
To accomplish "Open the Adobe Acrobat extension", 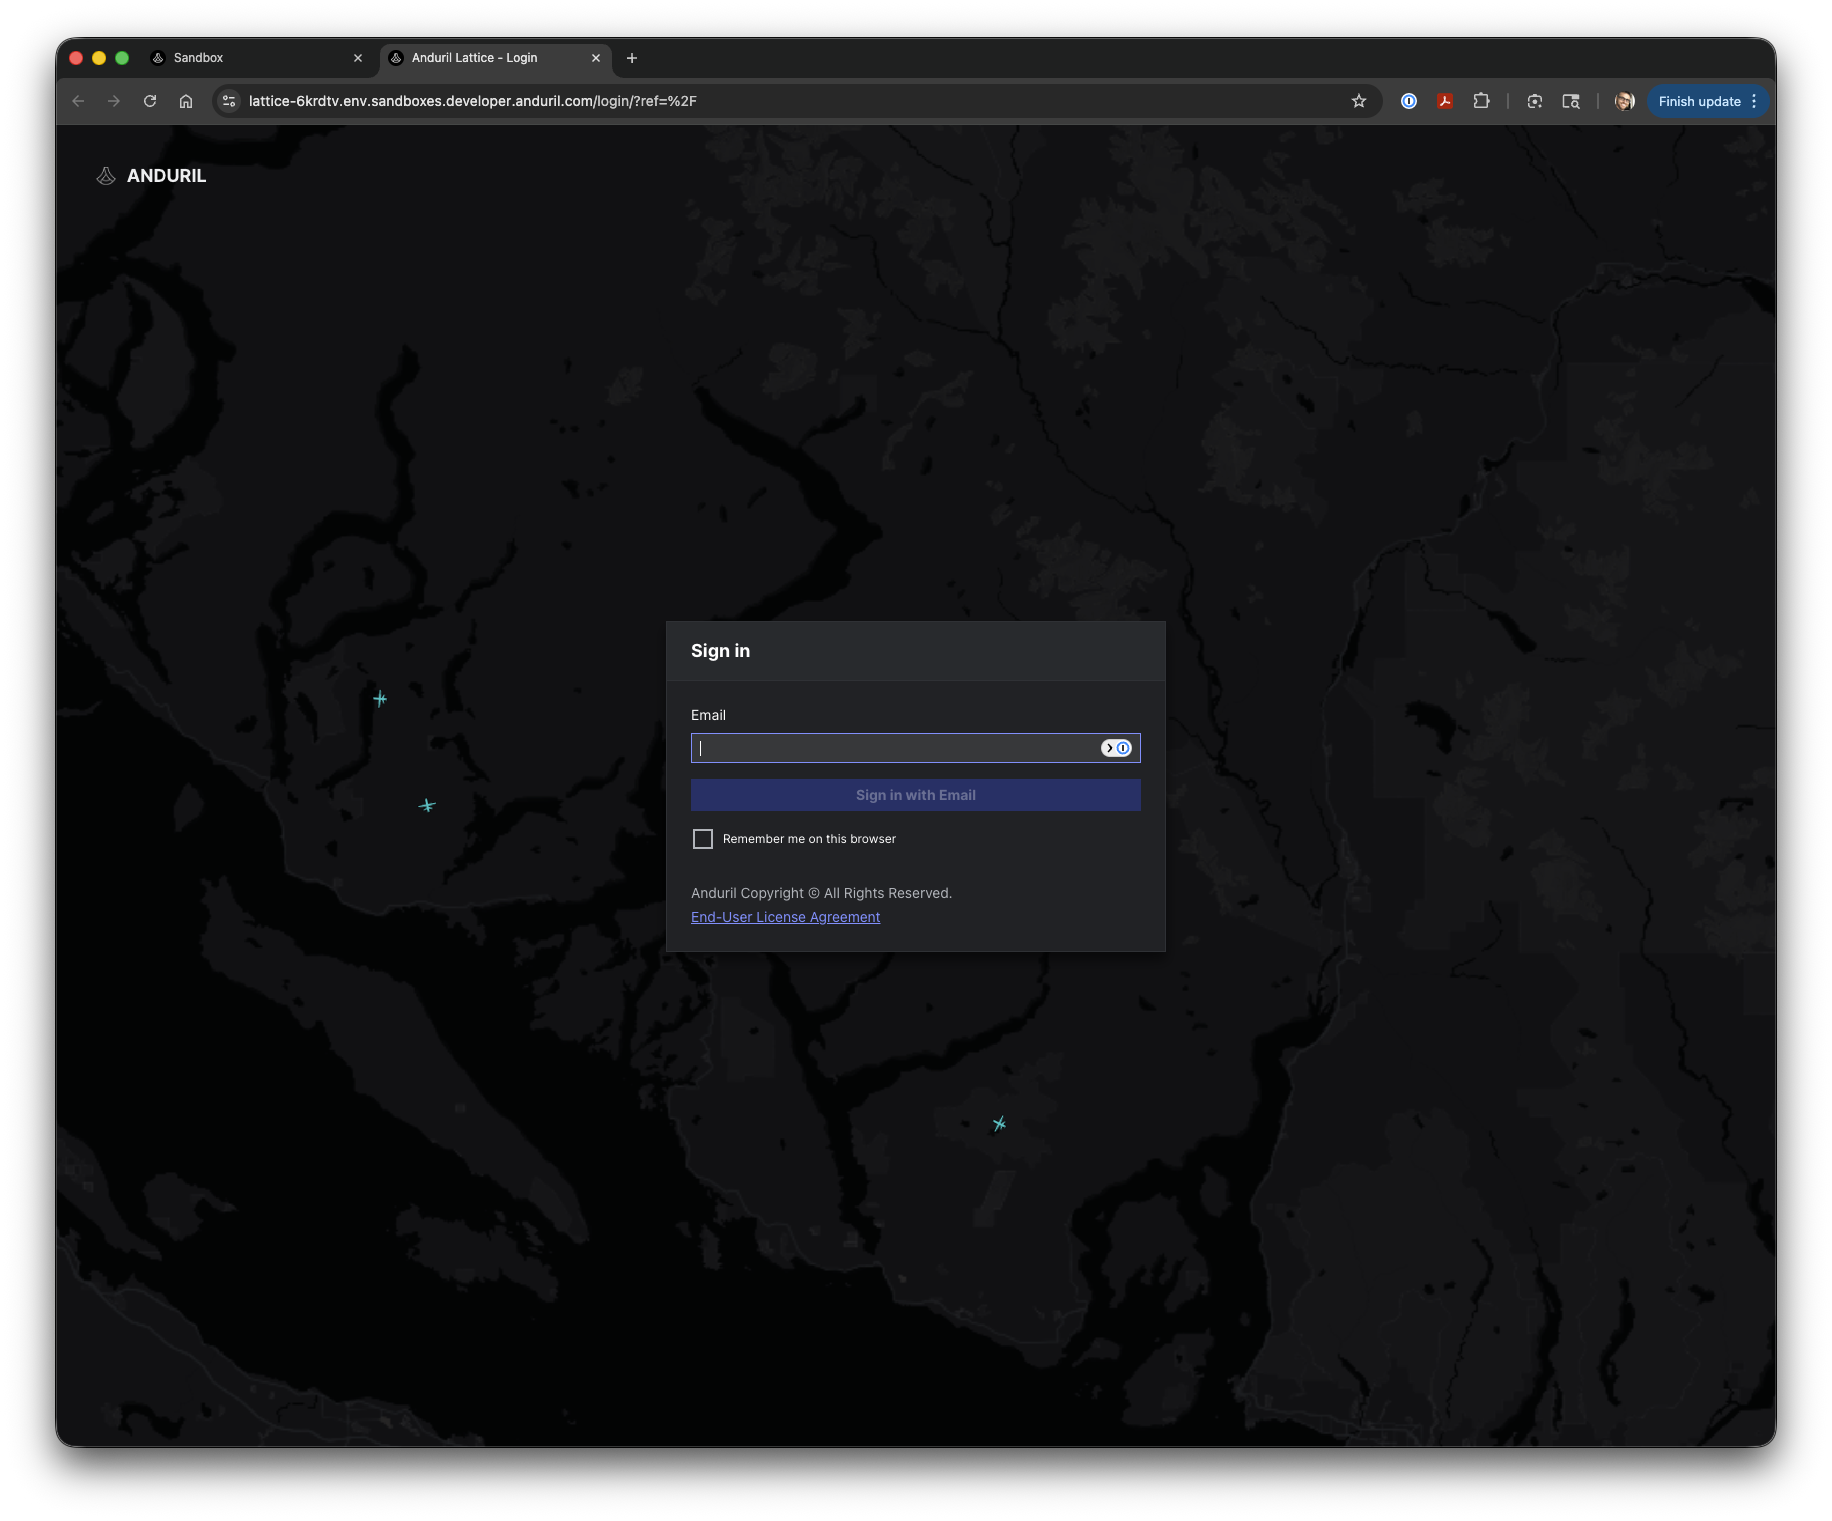I will tap(1445, 101).
